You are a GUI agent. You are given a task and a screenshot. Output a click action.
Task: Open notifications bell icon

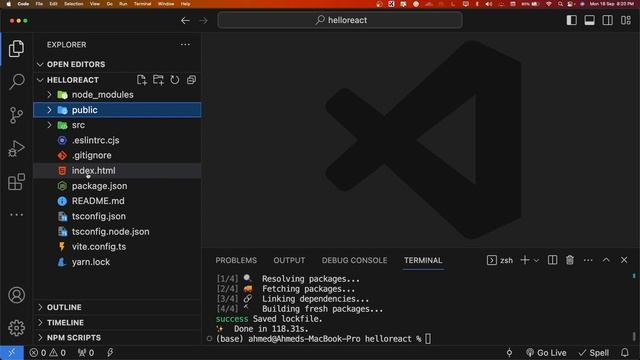pyautogui.click(x=624, y=353)
